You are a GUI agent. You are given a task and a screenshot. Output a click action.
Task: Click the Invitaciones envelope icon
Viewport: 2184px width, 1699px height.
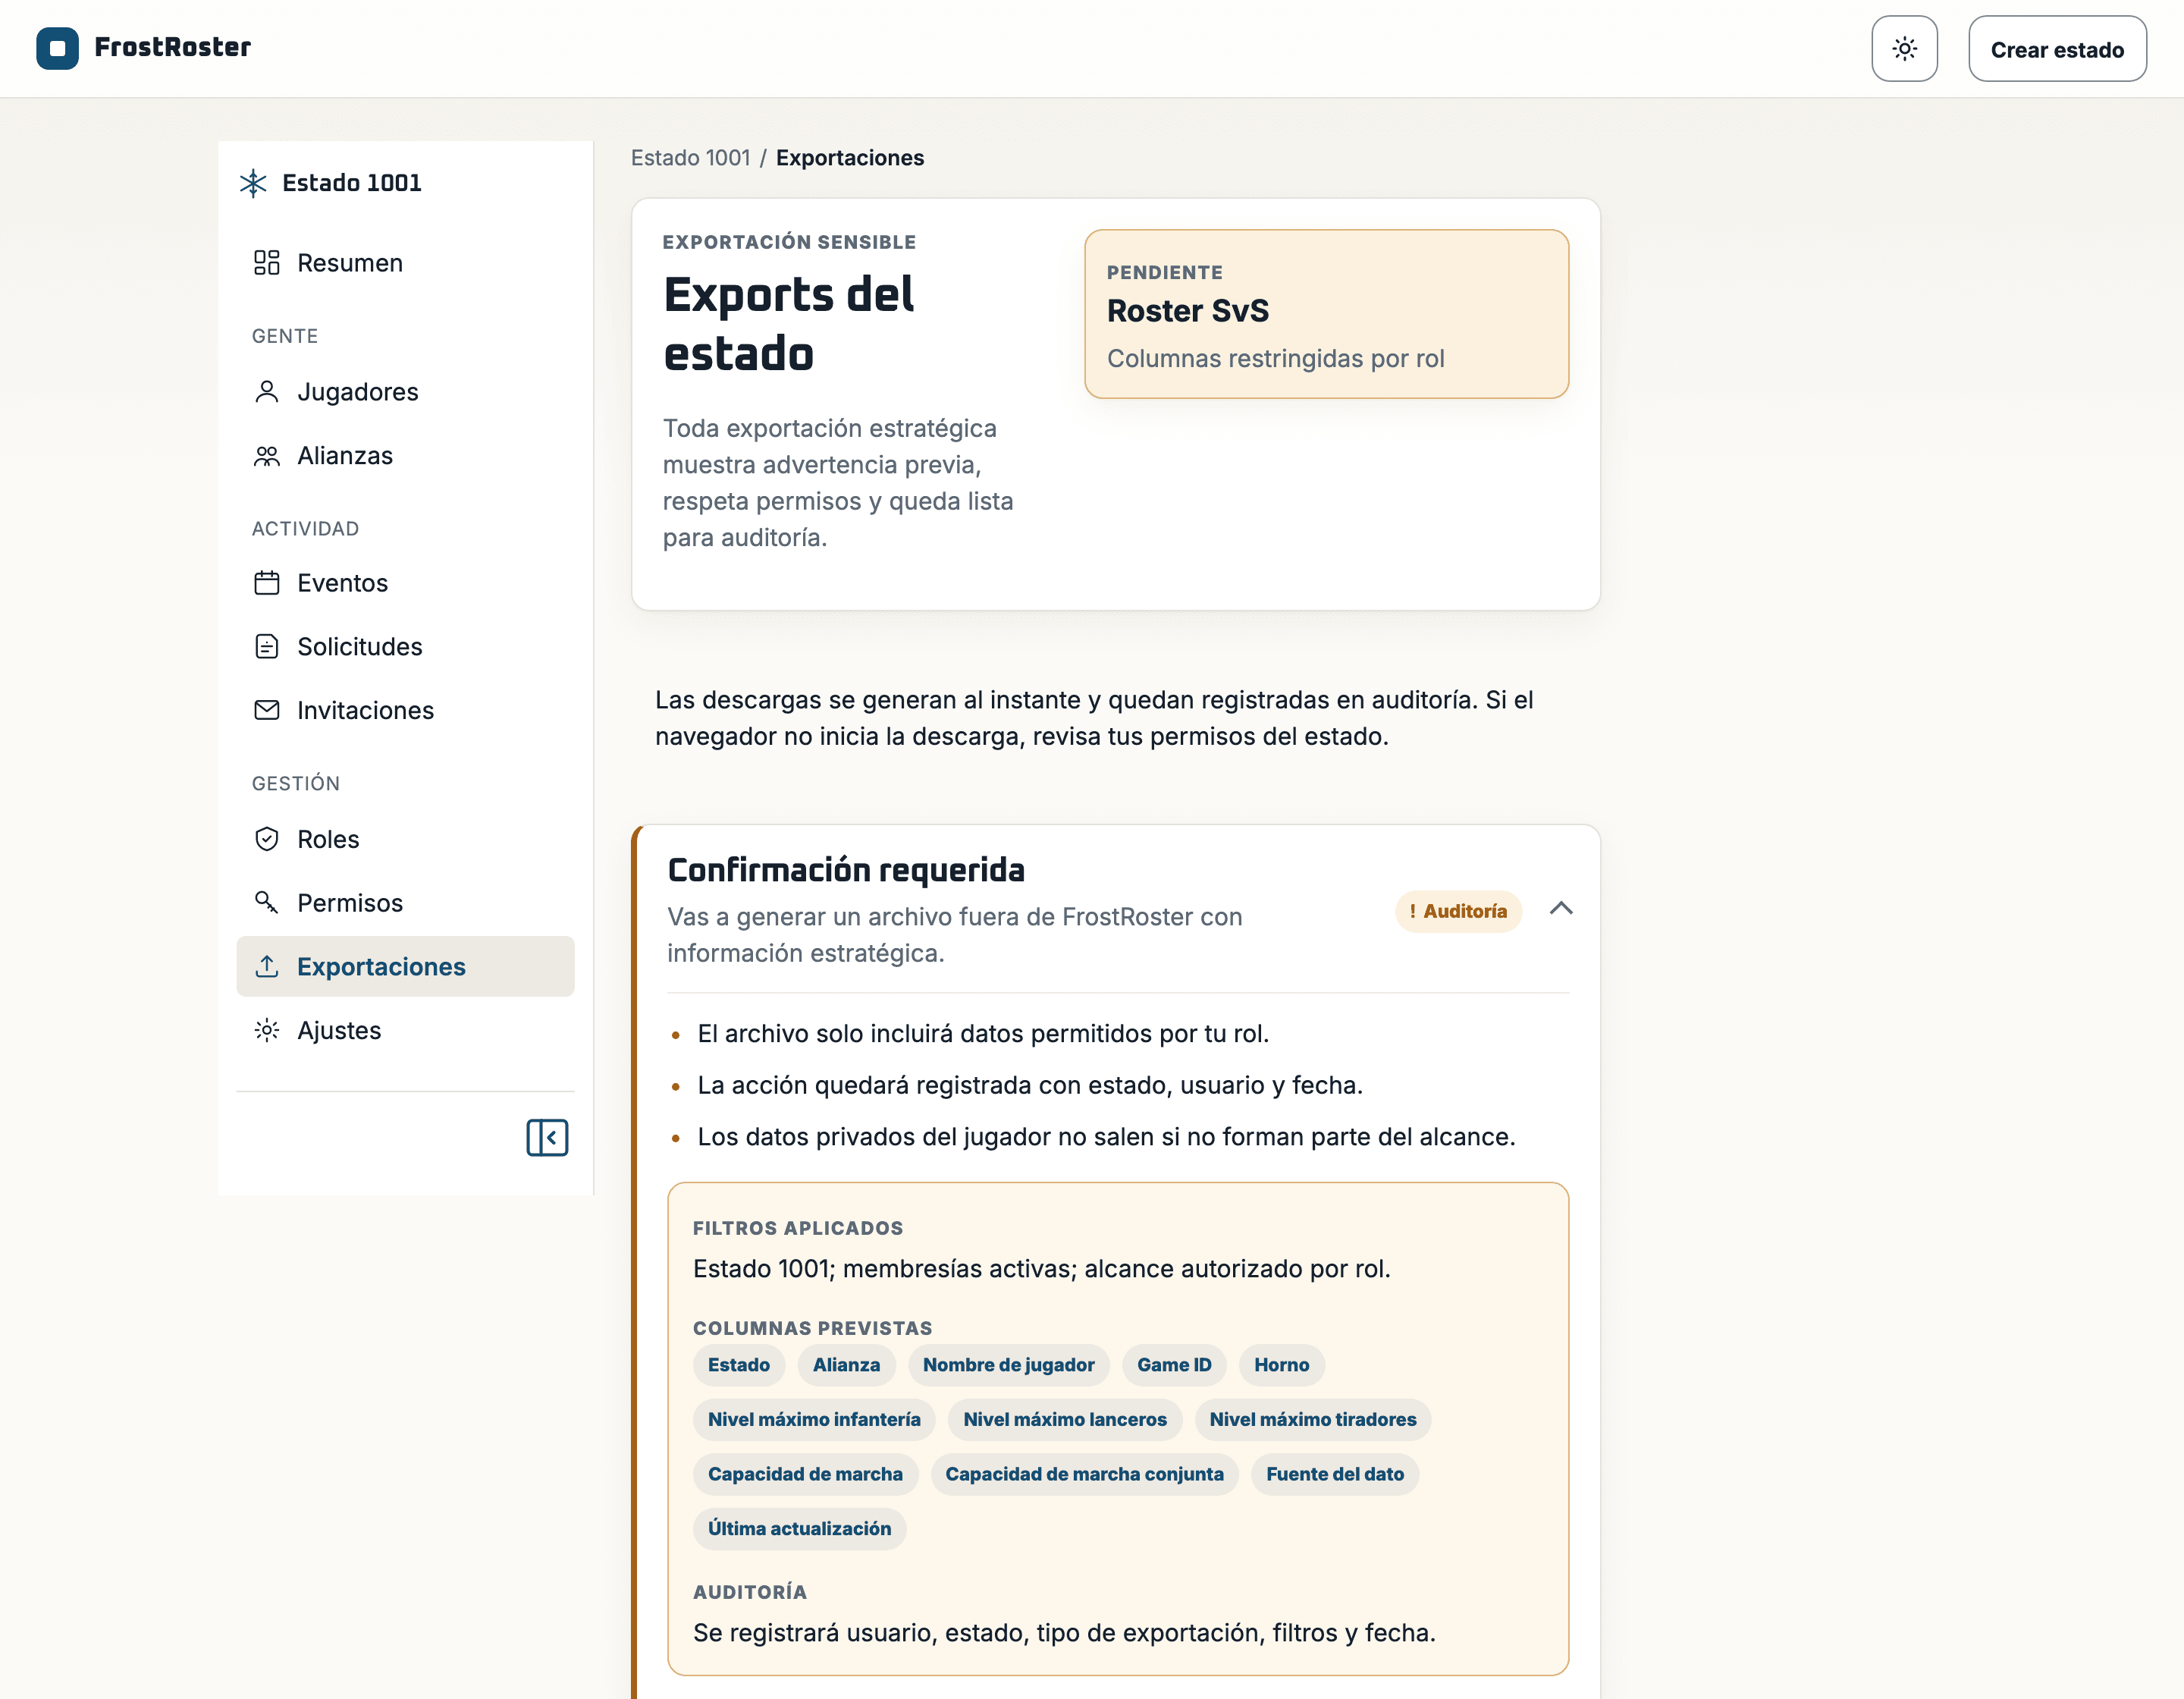tap(266, 710)
